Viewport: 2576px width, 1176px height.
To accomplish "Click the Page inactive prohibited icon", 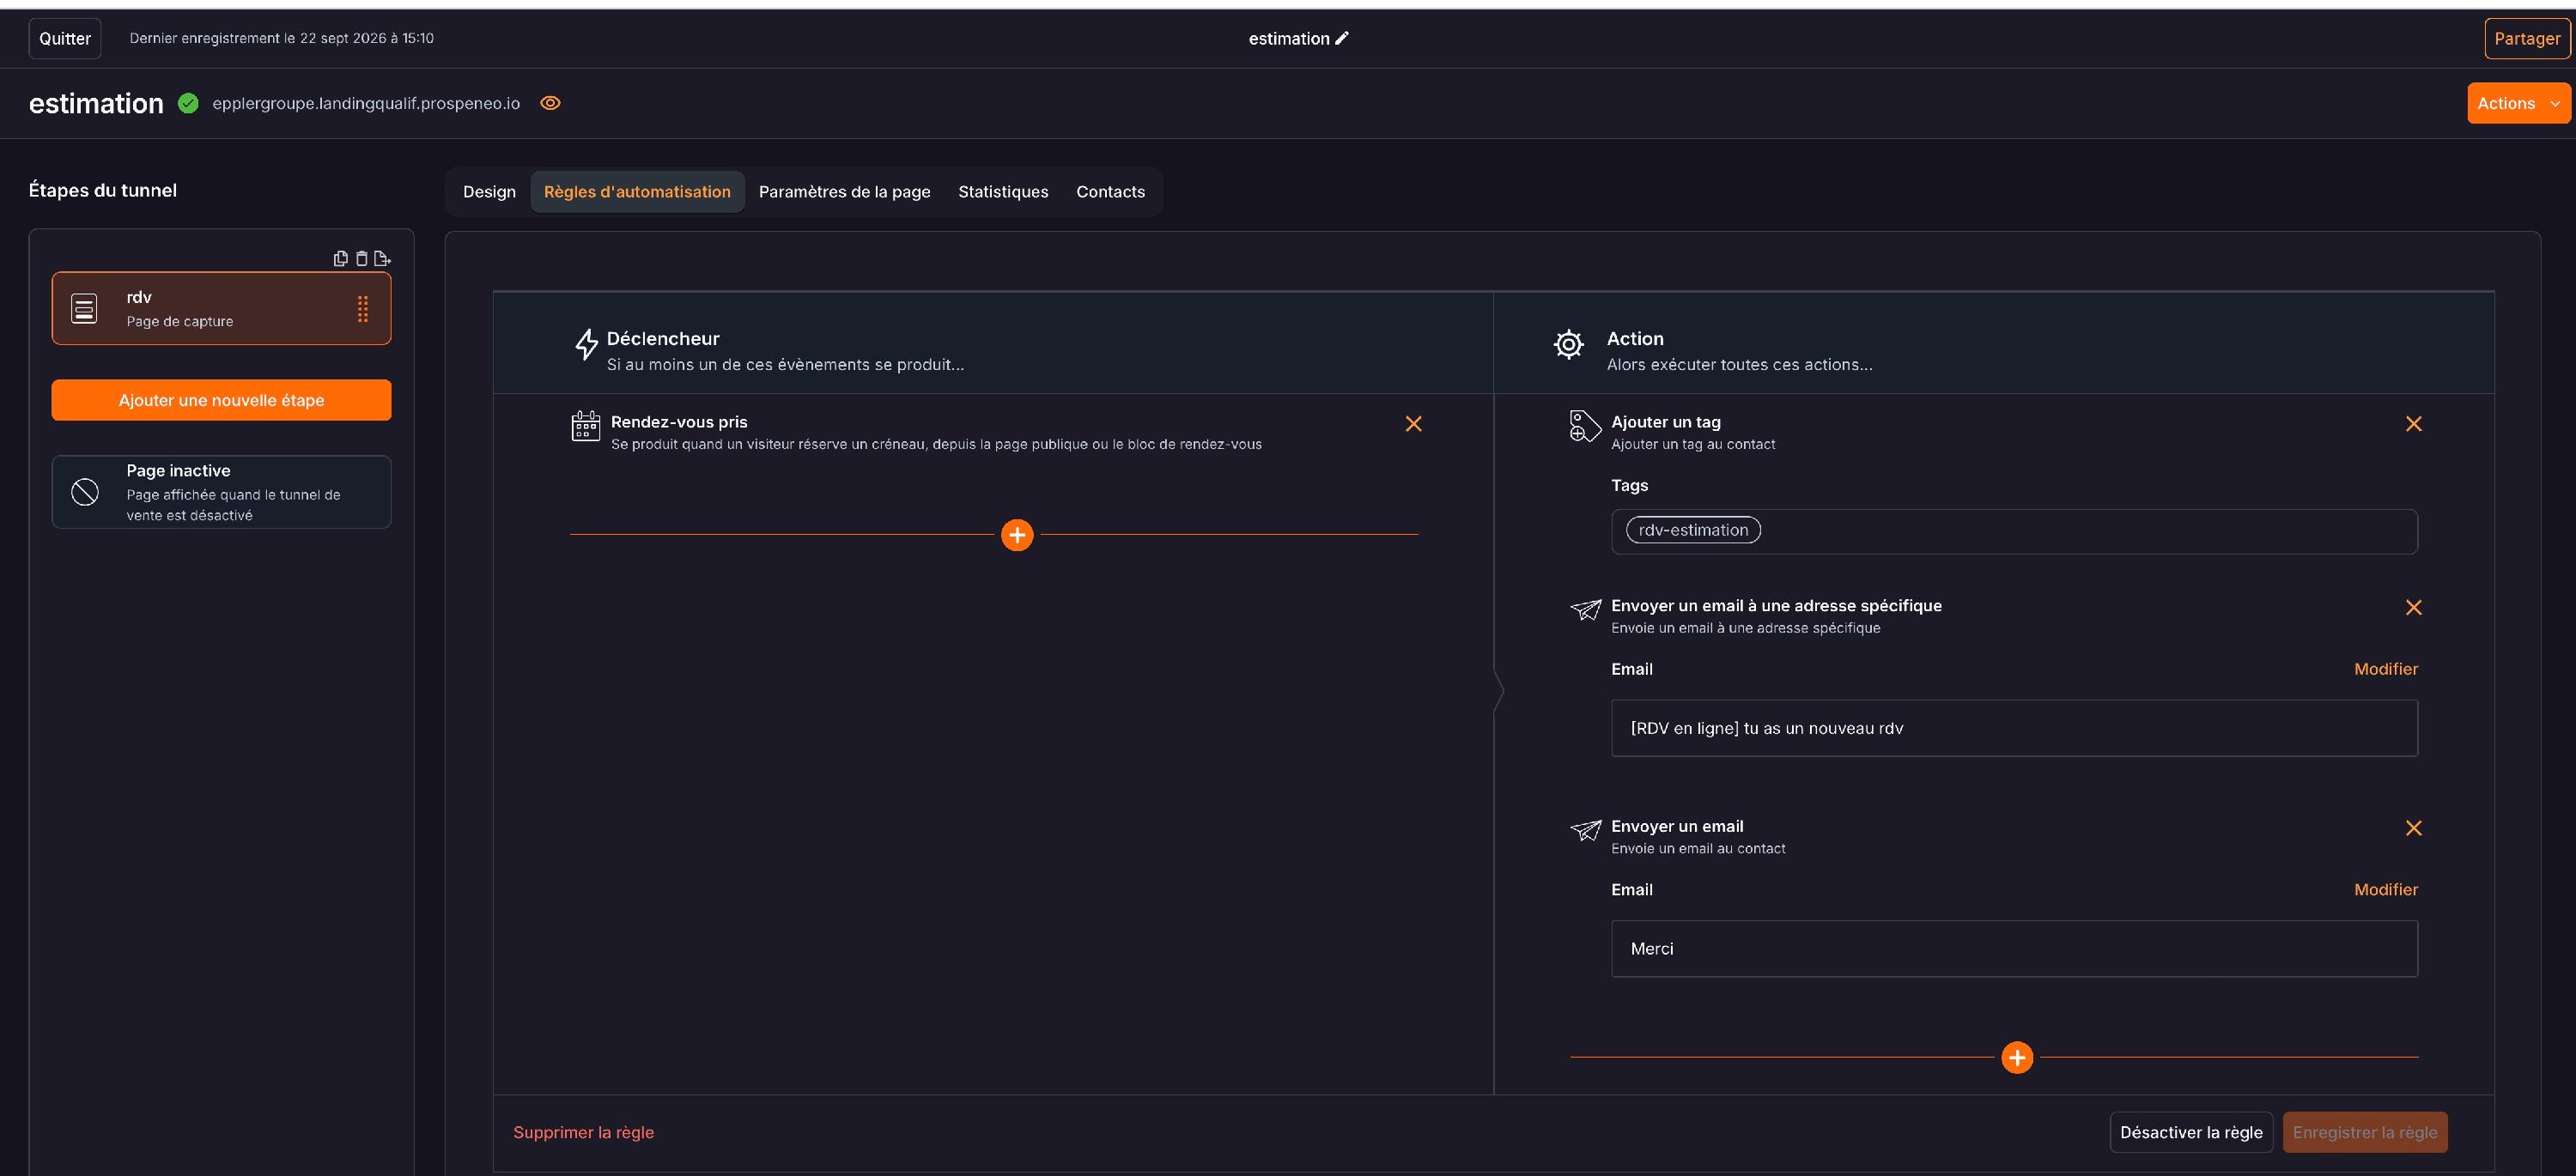I will click(85, 492).
